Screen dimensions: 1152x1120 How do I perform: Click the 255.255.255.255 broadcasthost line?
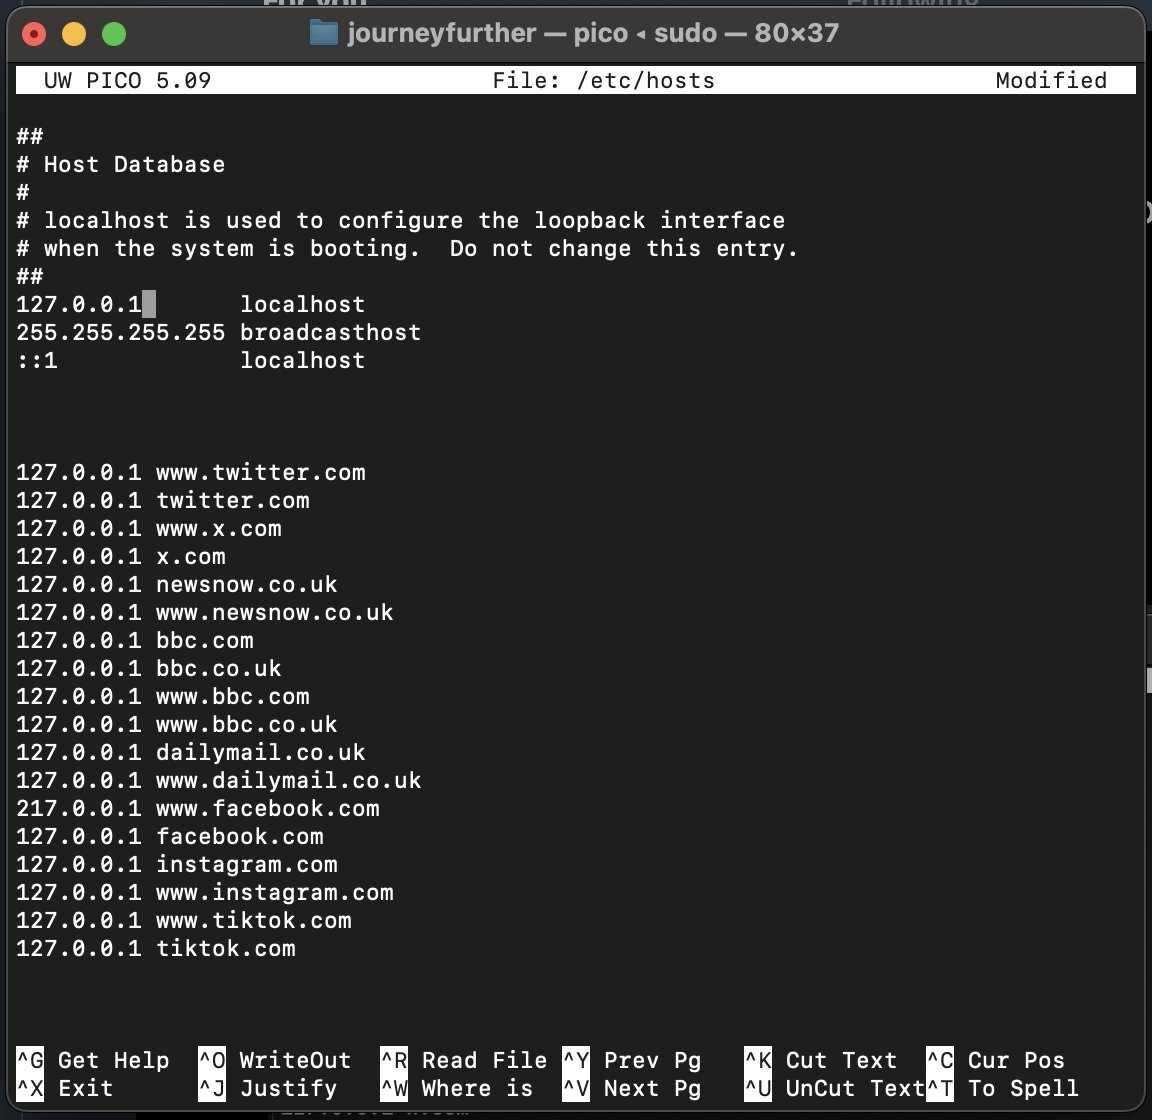click(218, 331)
